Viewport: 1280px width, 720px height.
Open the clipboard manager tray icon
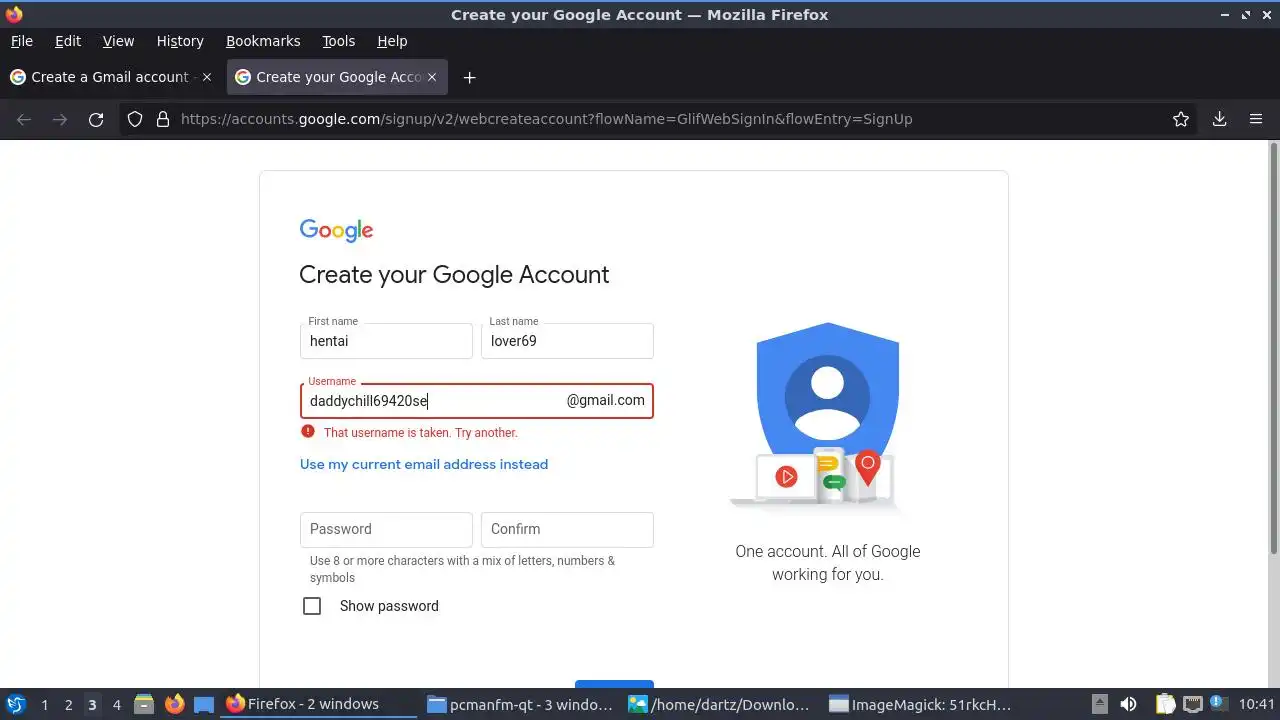tap(1165, 704)
